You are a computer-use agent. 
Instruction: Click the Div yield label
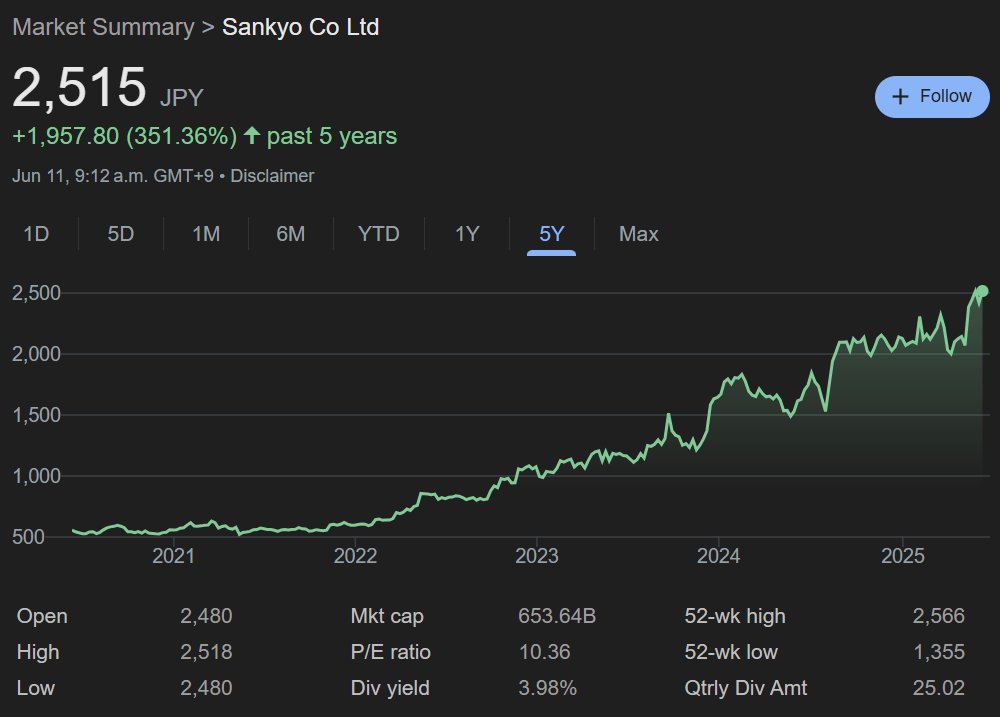coord(390,688)
